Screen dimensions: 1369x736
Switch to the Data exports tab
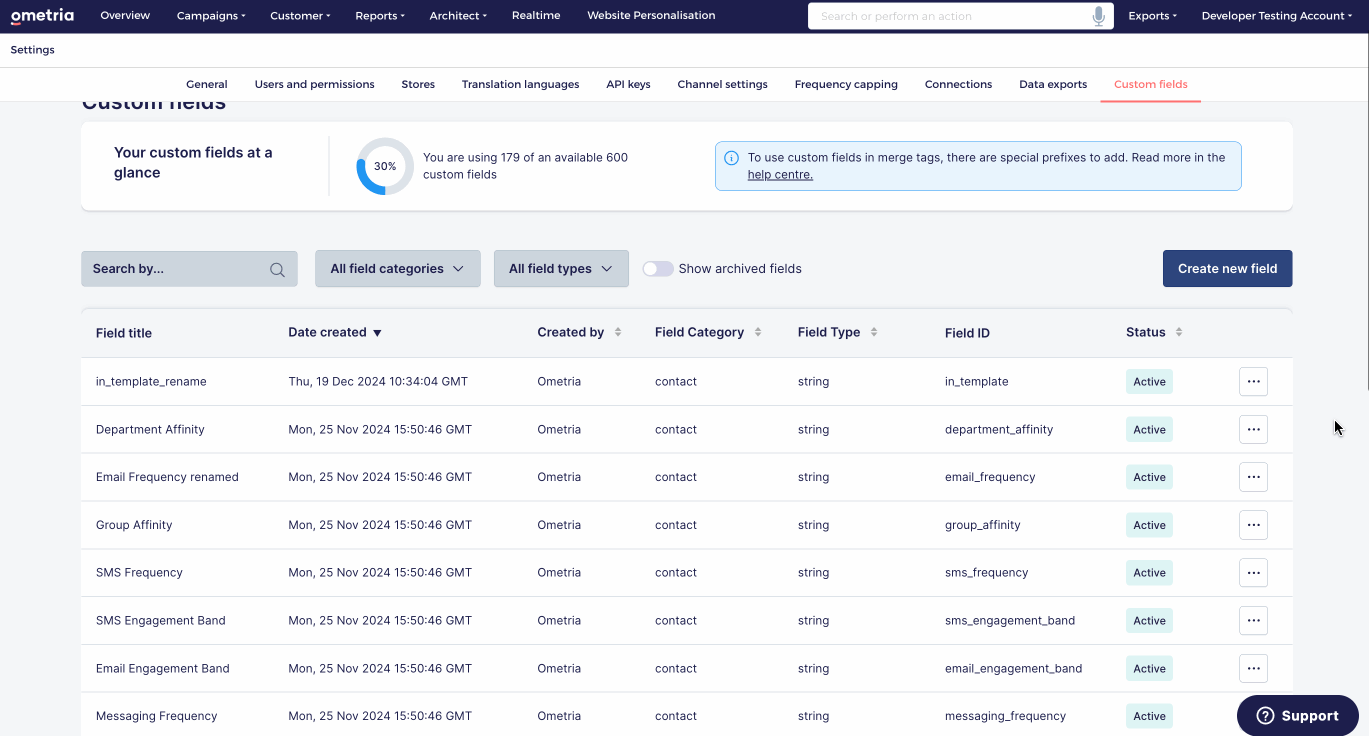1053,85
